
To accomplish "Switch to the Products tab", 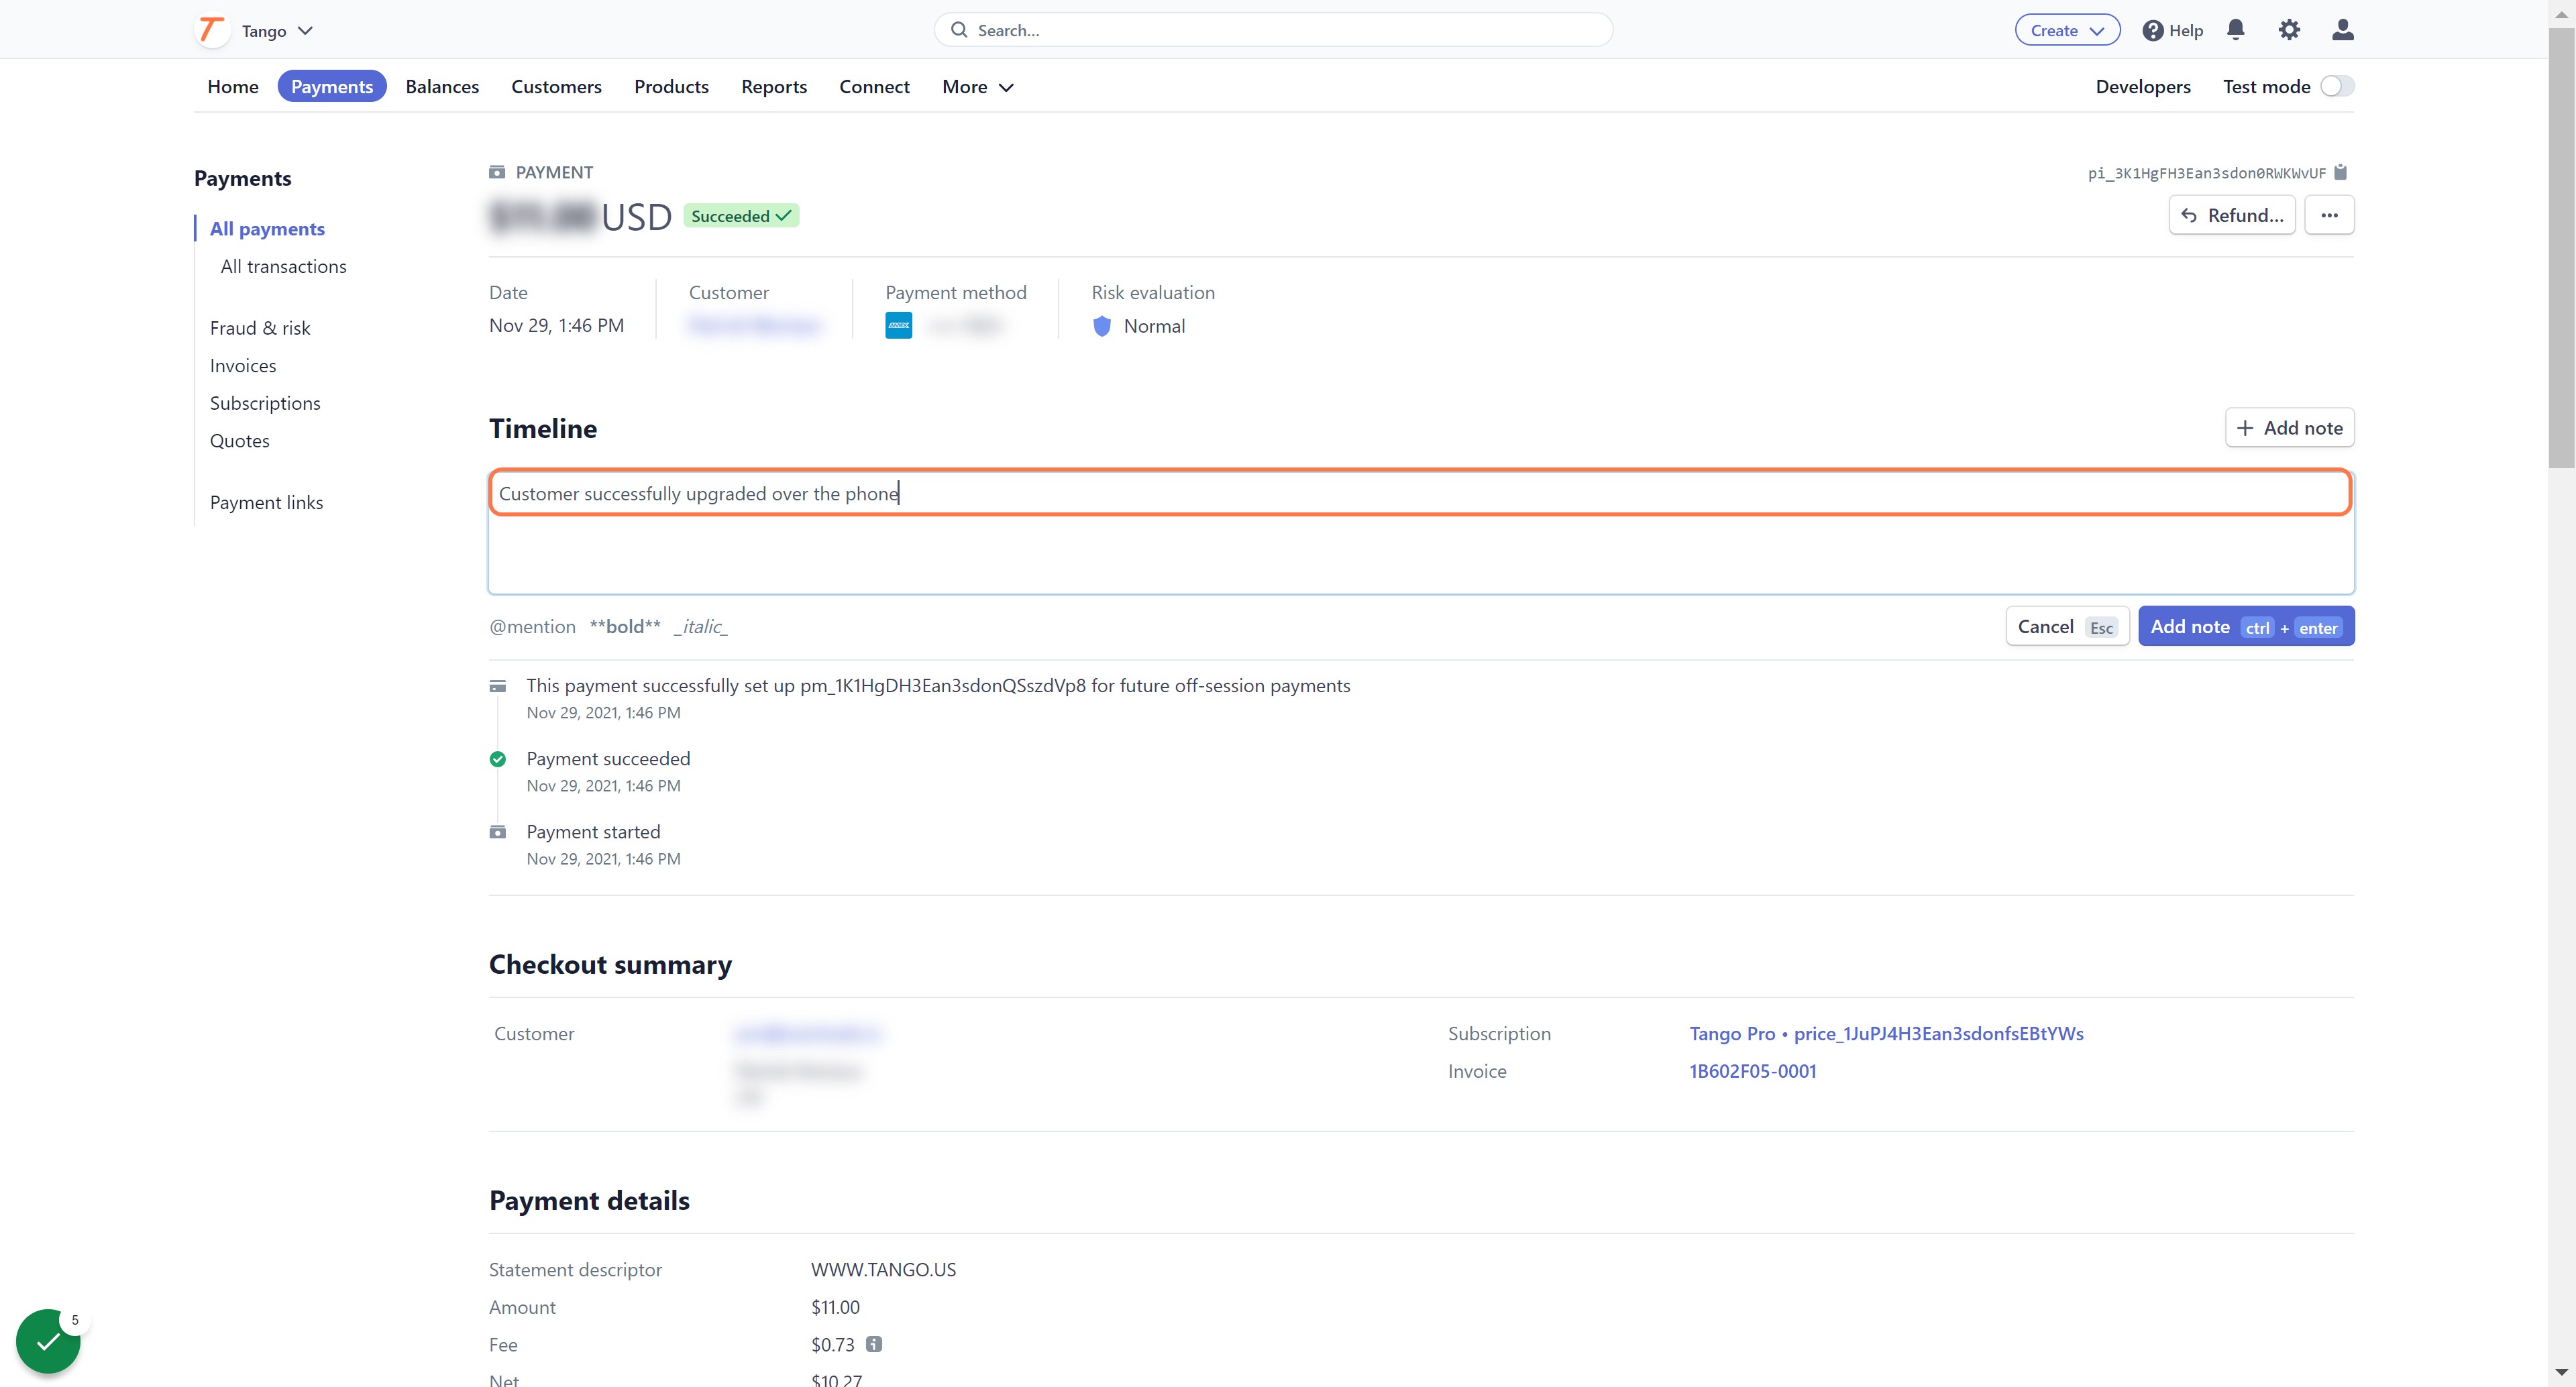I will tap(671, 87).
